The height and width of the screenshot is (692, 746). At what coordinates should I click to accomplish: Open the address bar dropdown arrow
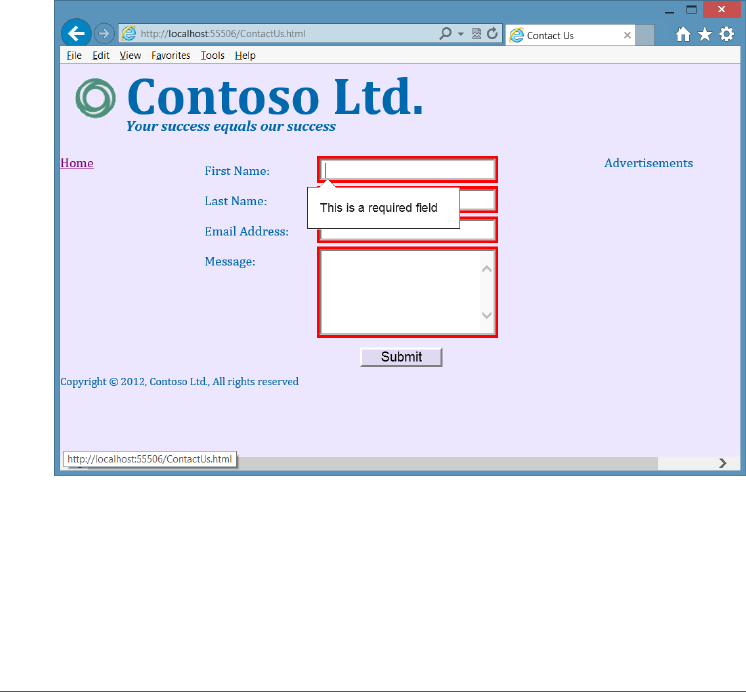tap(461, 34)
